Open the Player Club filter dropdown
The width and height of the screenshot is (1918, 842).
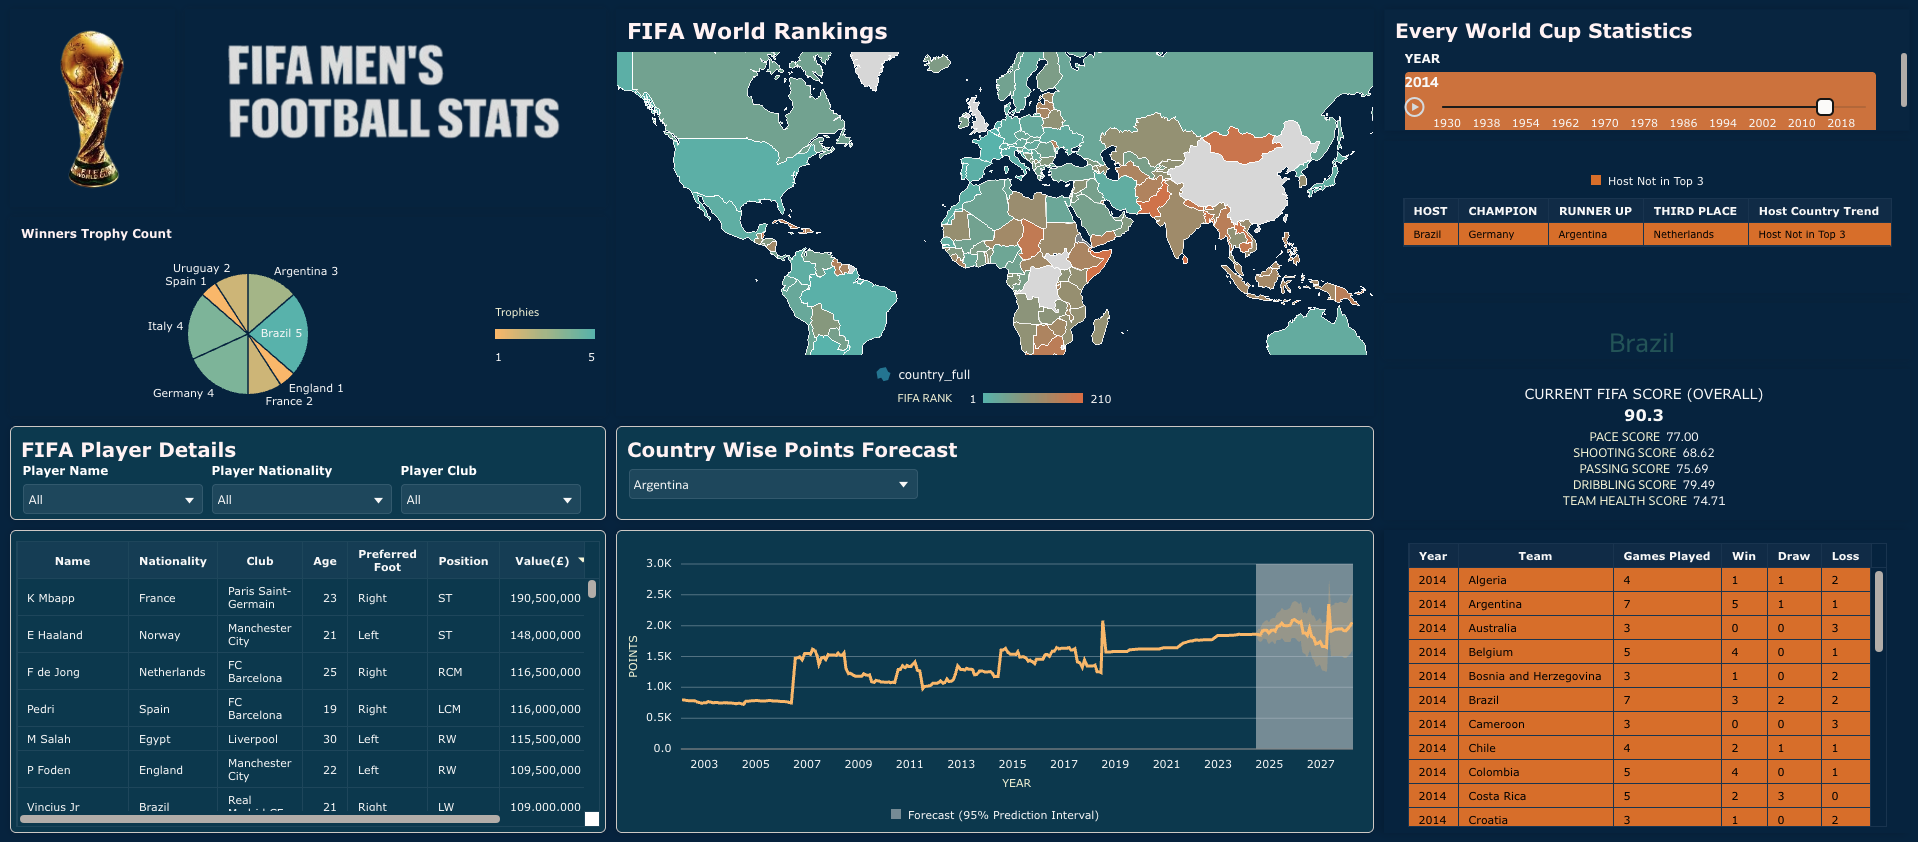tap(490, 499)
